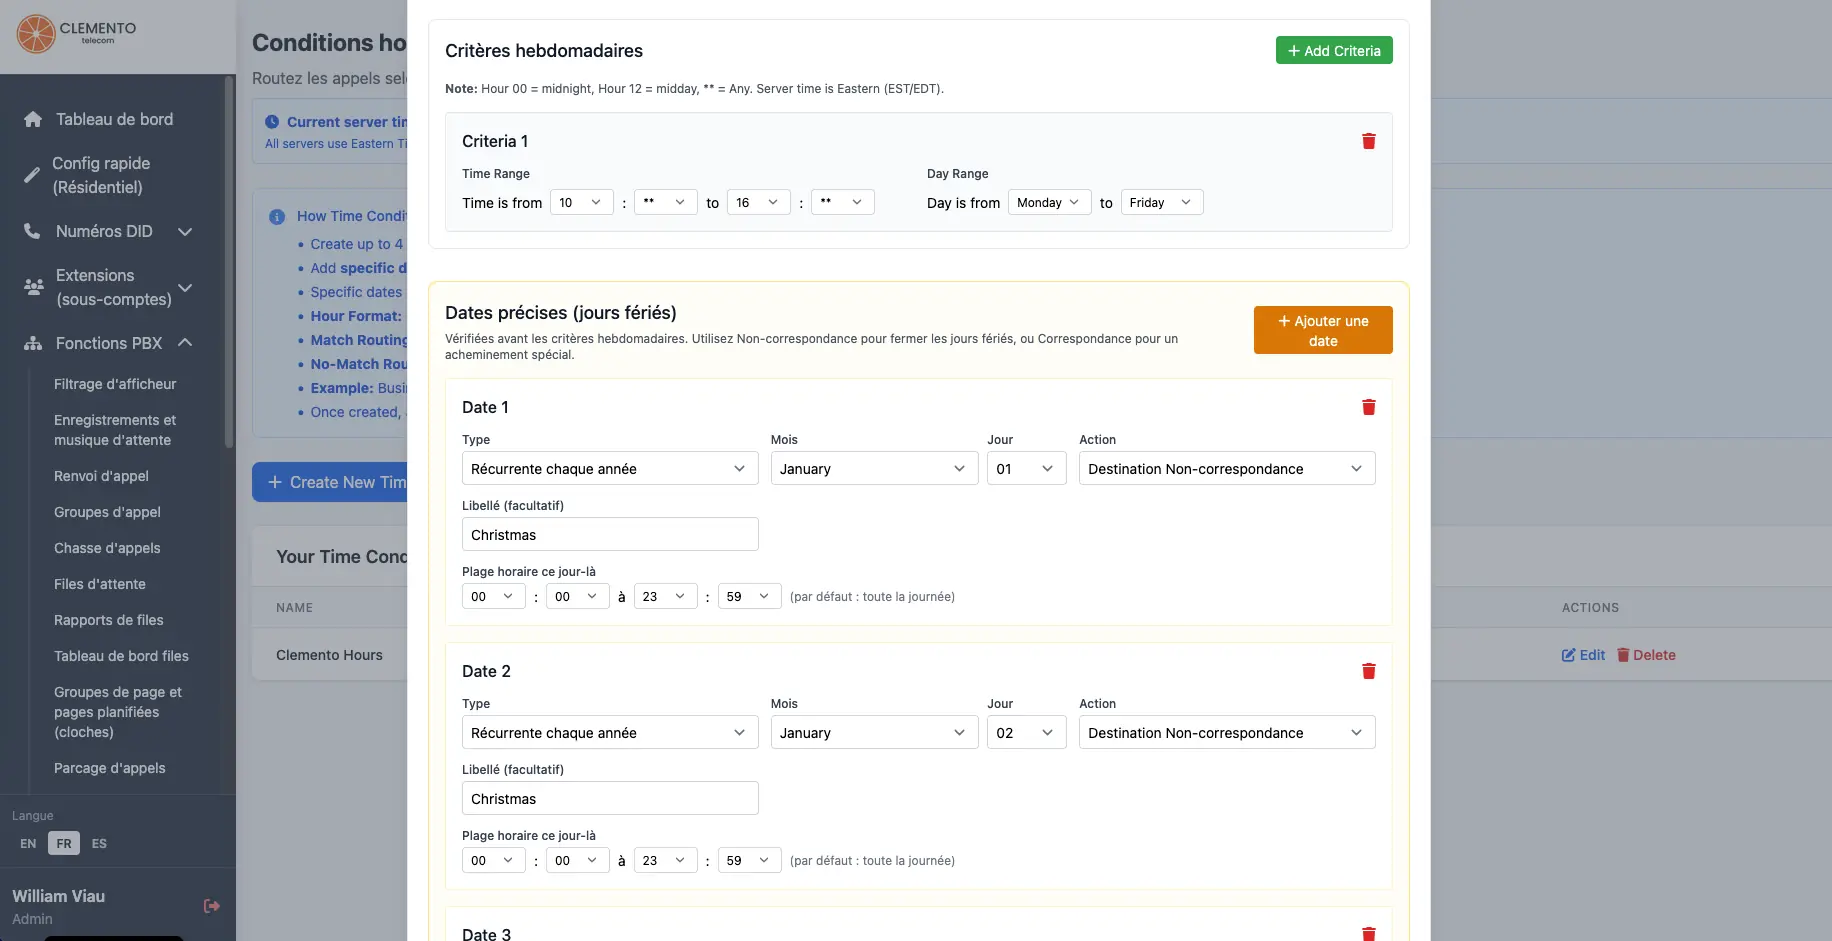Expand the Numéros DID submenu chevron

[185, 231]
